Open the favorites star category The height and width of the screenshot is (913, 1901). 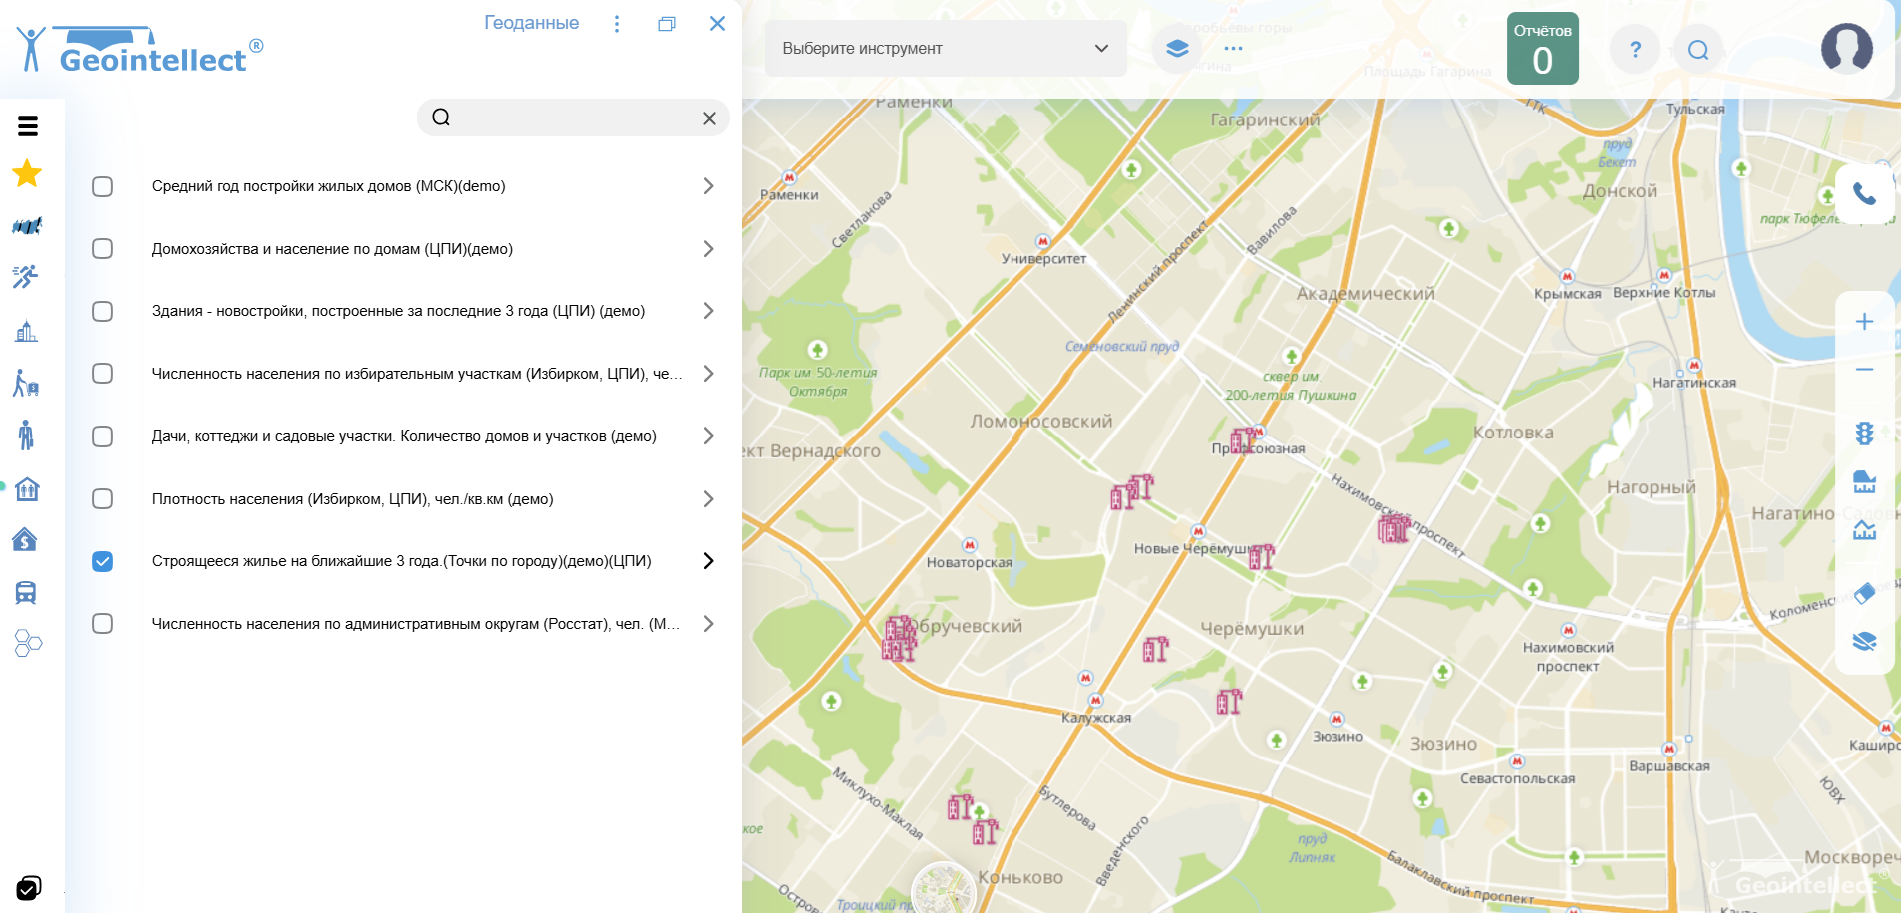pyautogui.click(x=27, y=173)
